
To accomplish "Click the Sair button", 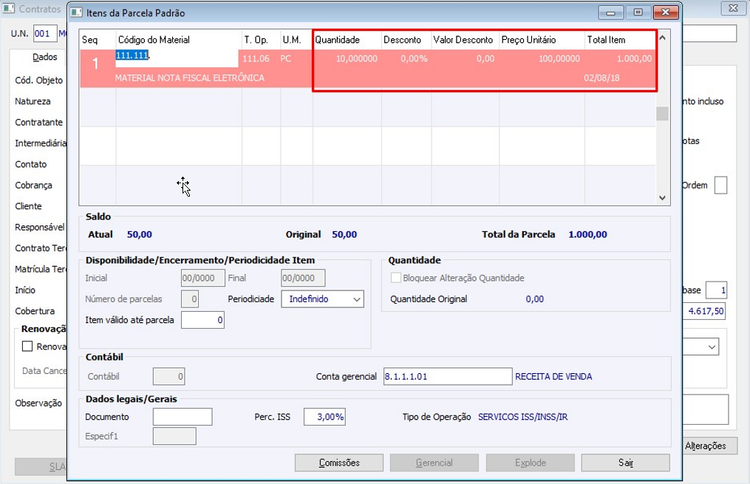I will (626, 462).
